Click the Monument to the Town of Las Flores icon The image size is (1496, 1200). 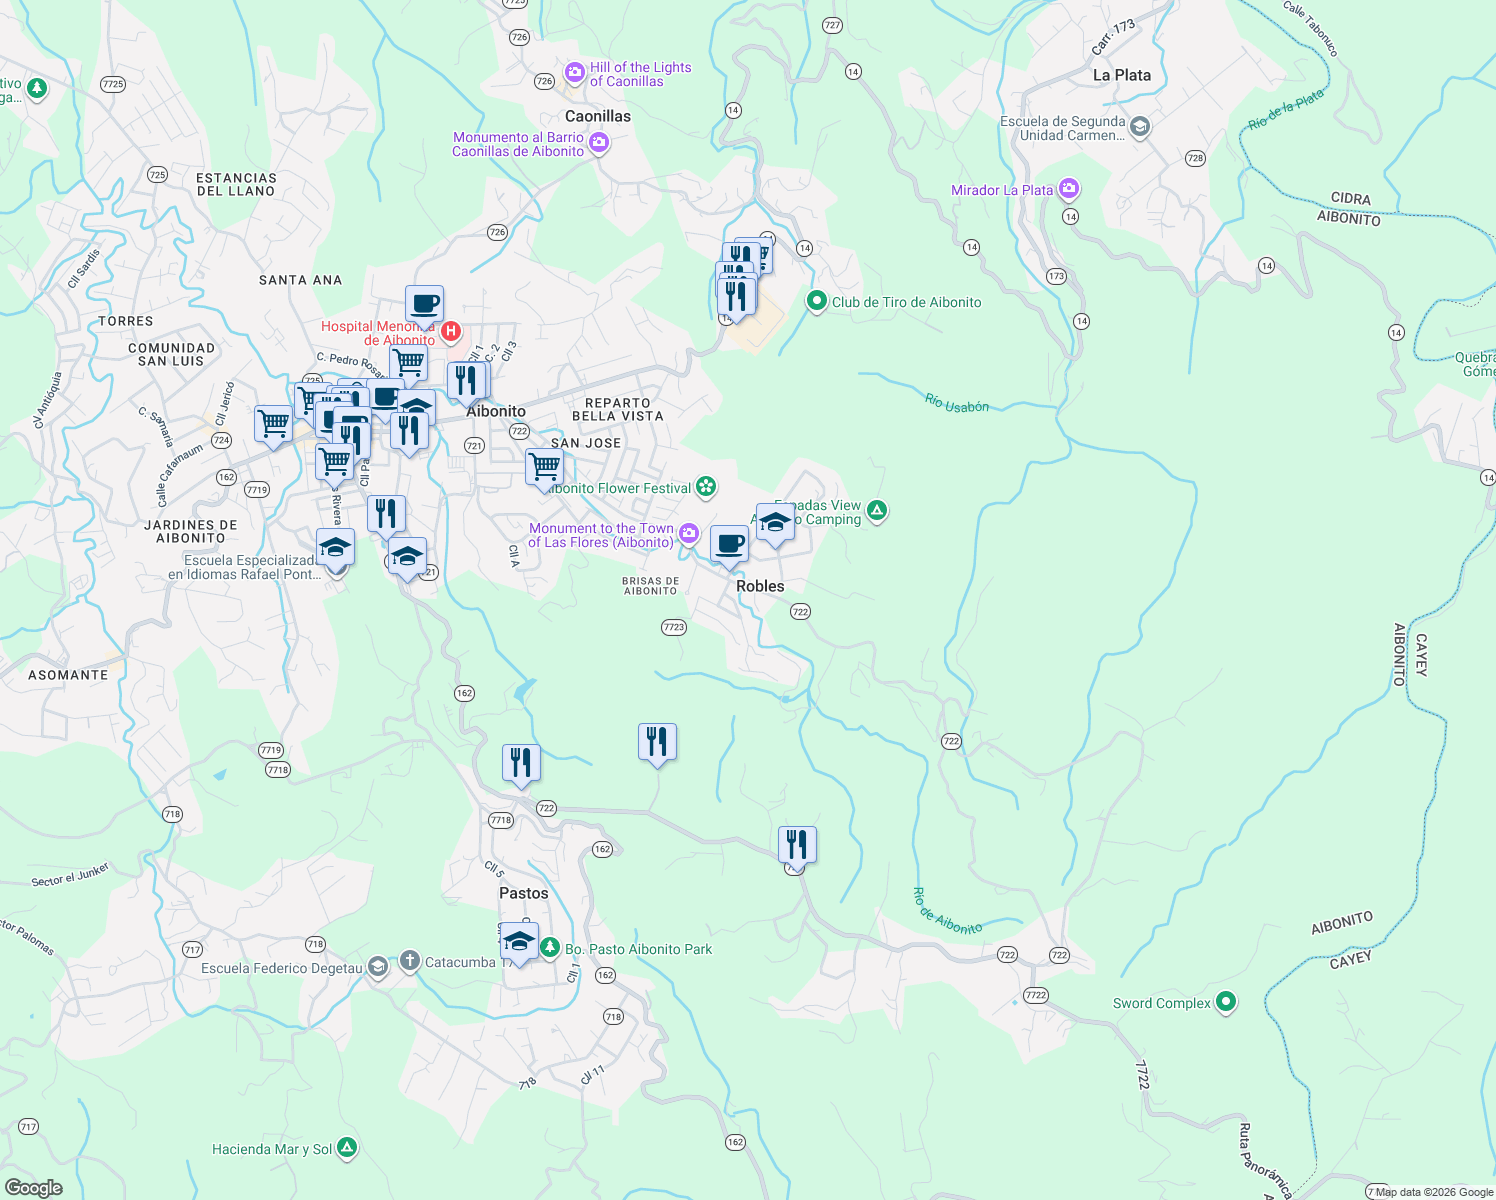point(688,534)
